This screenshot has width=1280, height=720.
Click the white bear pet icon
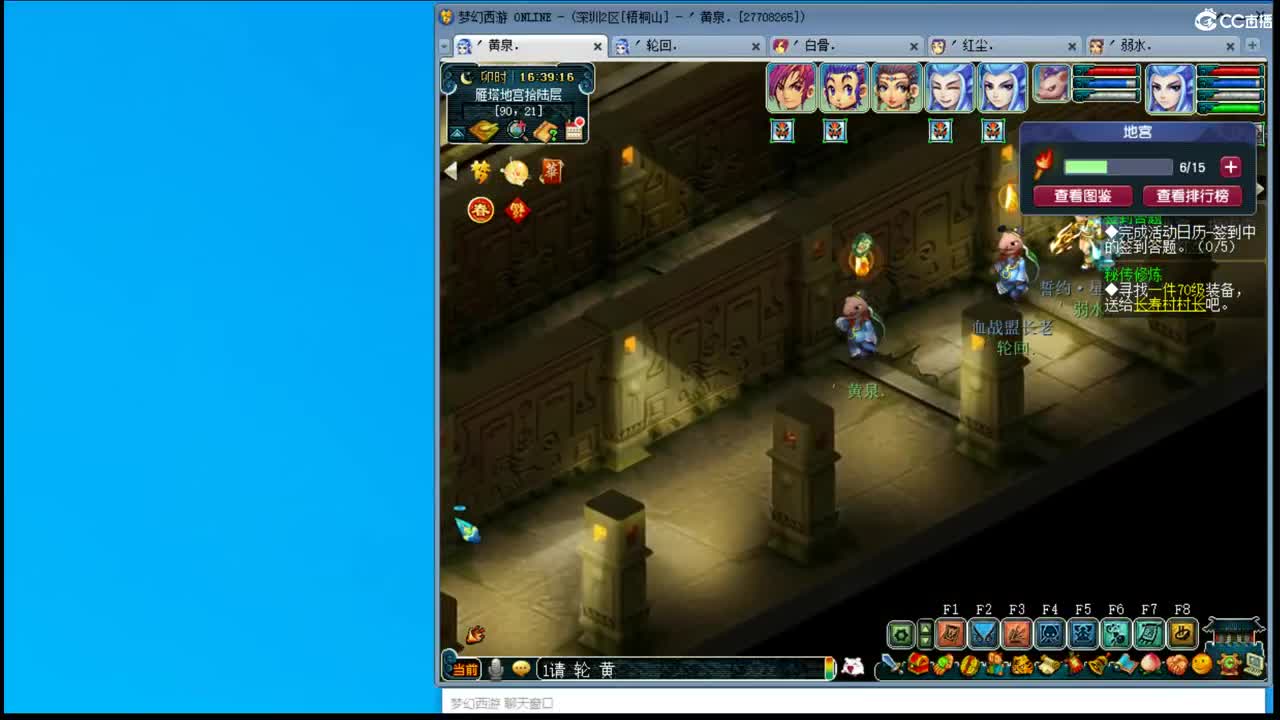(852, 666)
